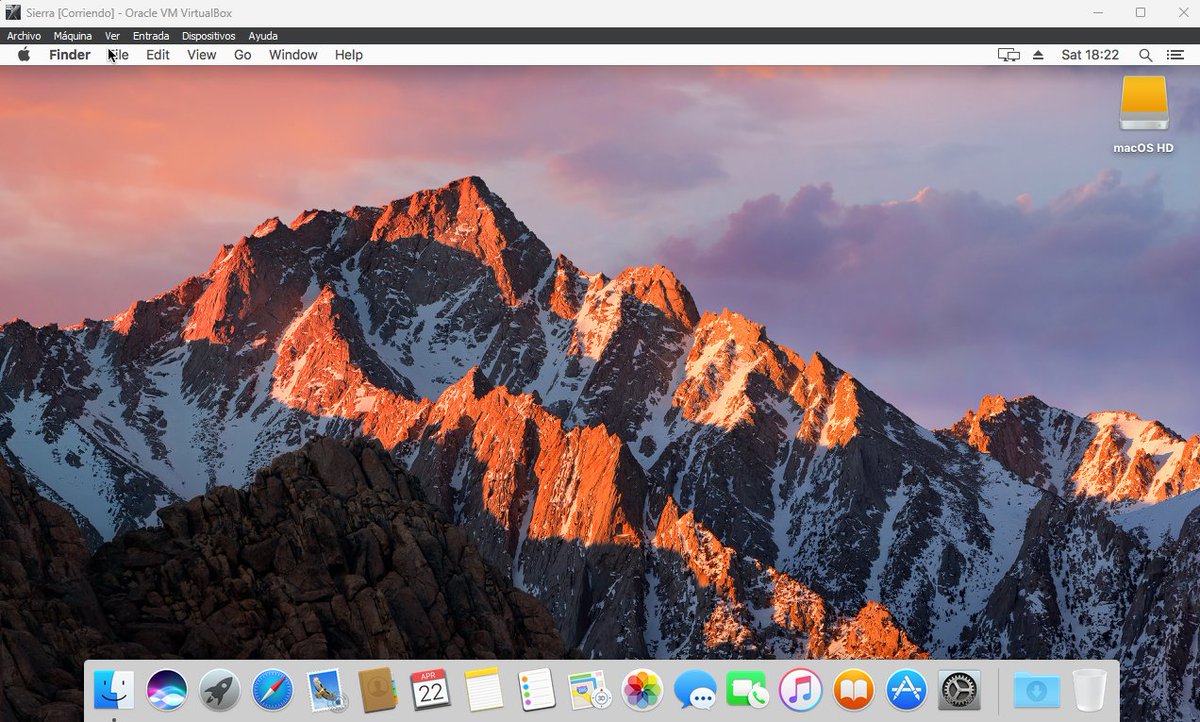Open the Window menu
This screenshot has height=722, width=1200.
(x=293, y=55)
